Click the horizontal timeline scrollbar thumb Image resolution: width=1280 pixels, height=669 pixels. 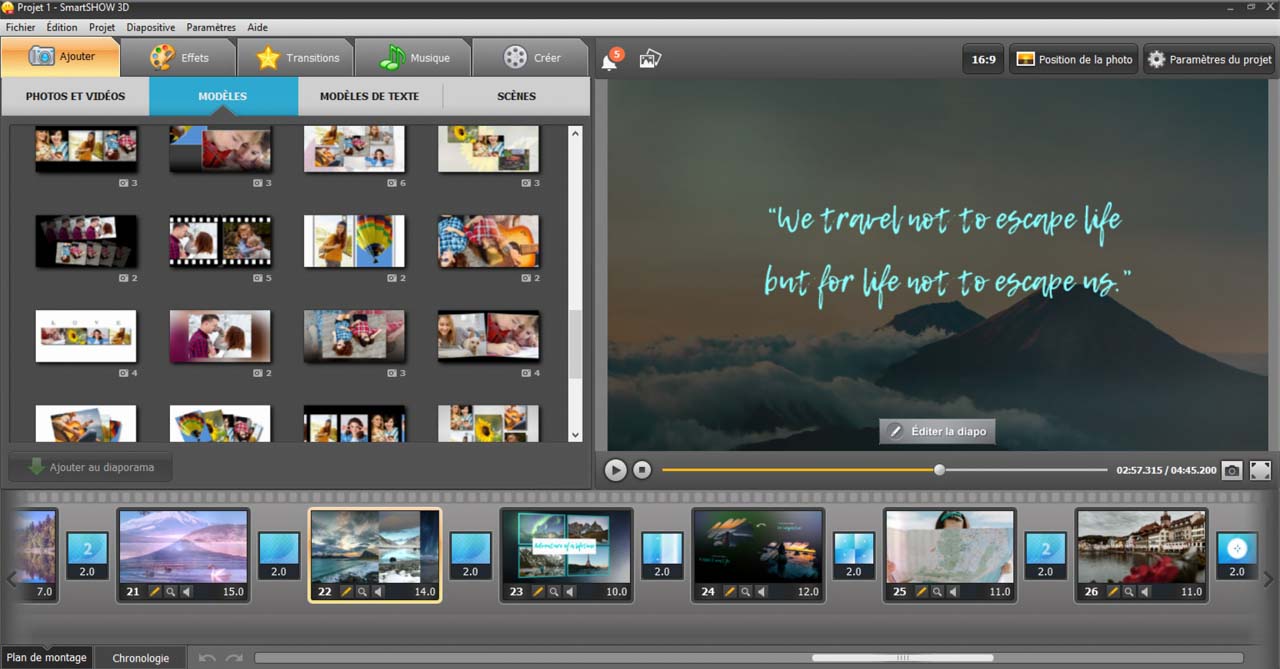(902, 658)
